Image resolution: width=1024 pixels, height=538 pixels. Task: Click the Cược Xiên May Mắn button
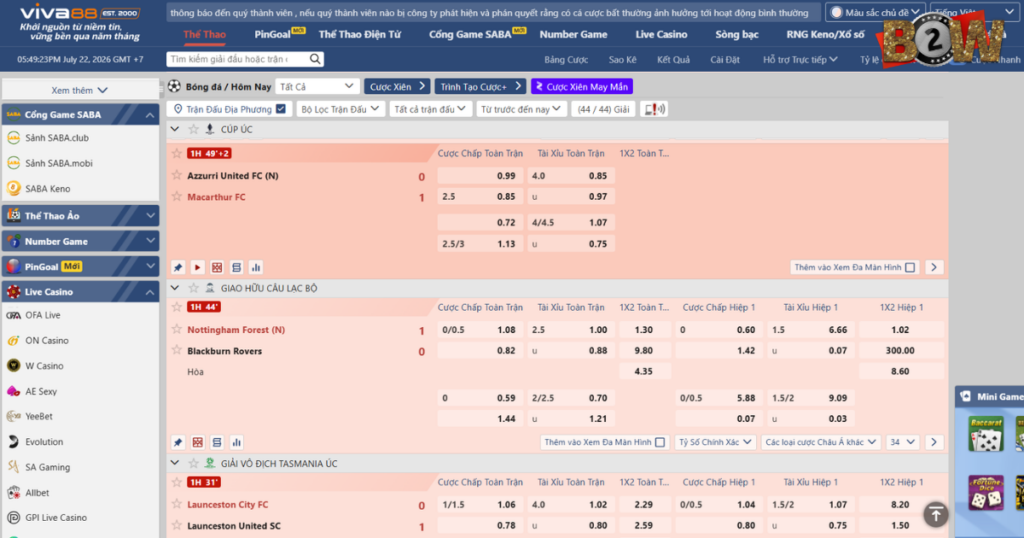(582, 86)
